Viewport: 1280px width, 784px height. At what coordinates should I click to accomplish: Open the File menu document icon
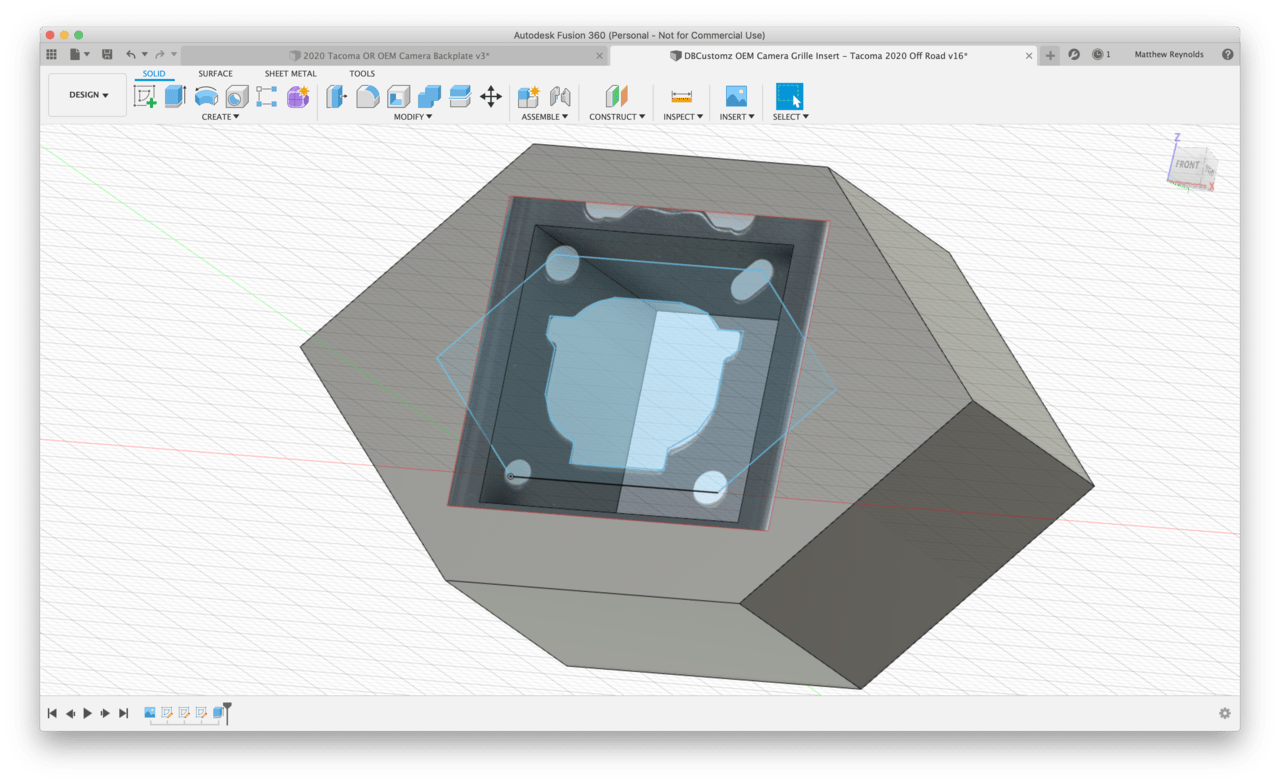[x=75, y=55]
